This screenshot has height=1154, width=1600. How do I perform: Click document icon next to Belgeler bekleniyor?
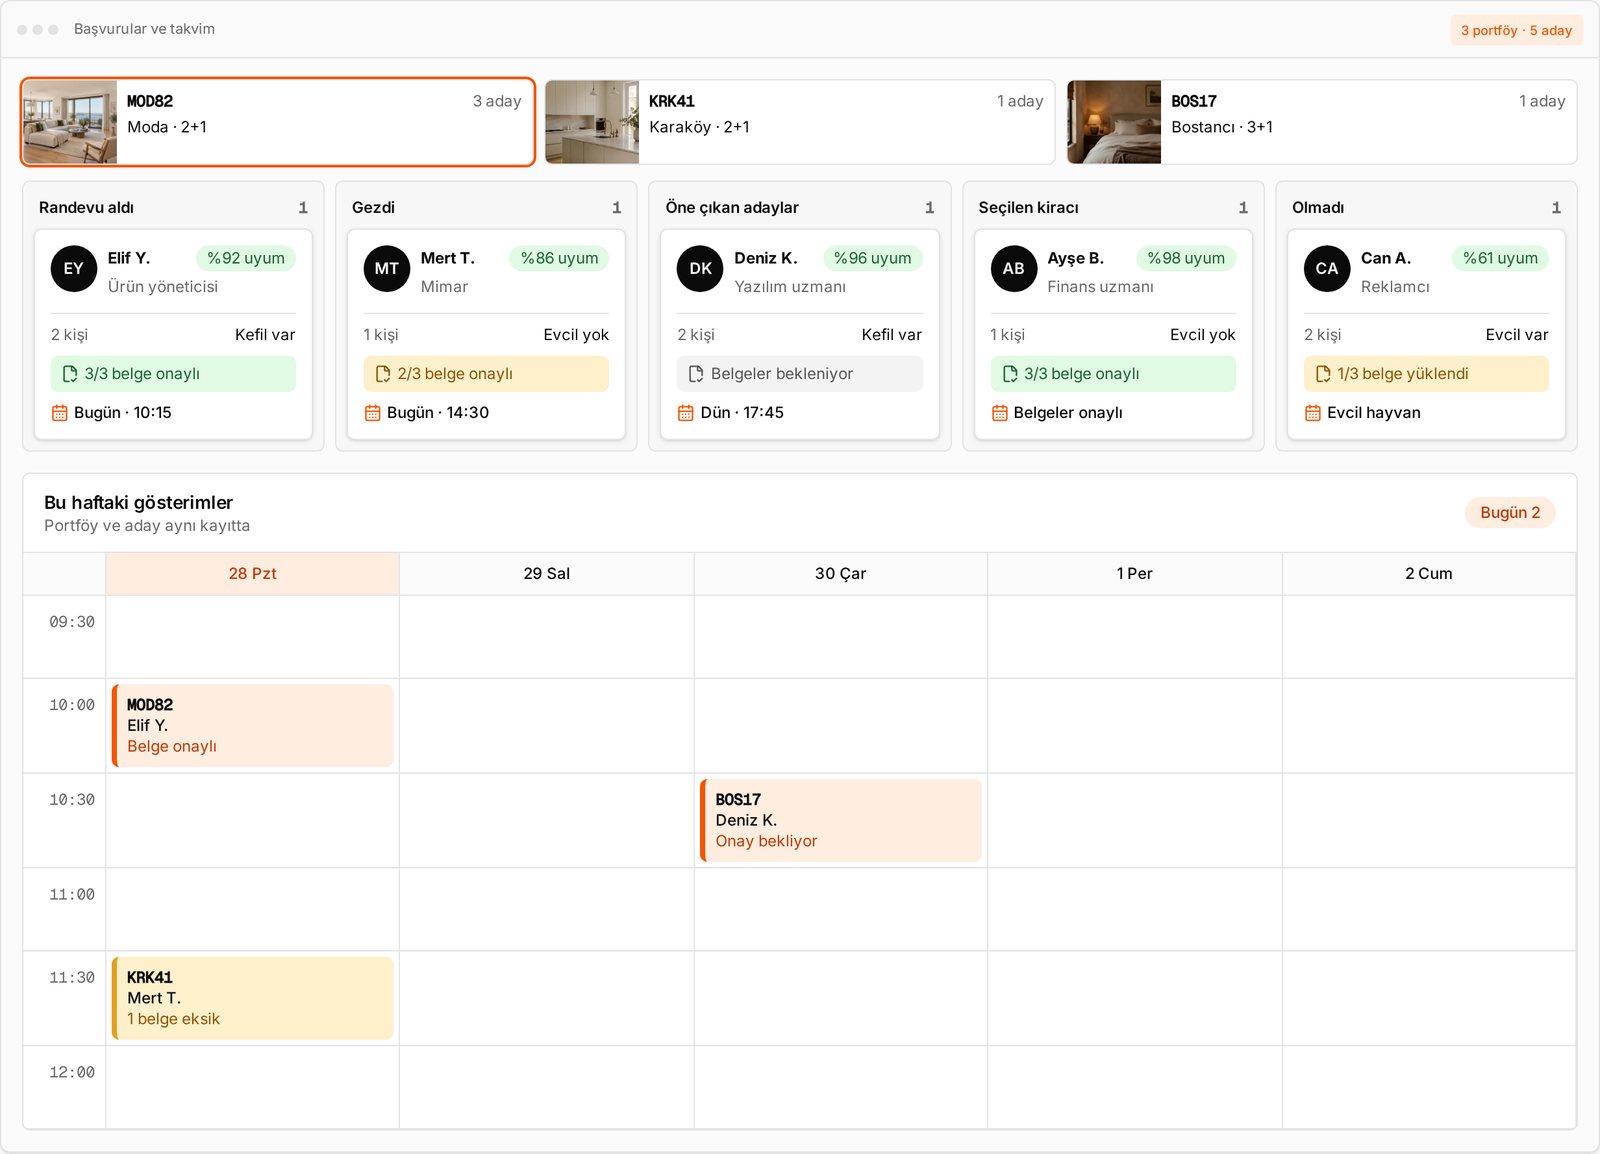click(696, 374)
